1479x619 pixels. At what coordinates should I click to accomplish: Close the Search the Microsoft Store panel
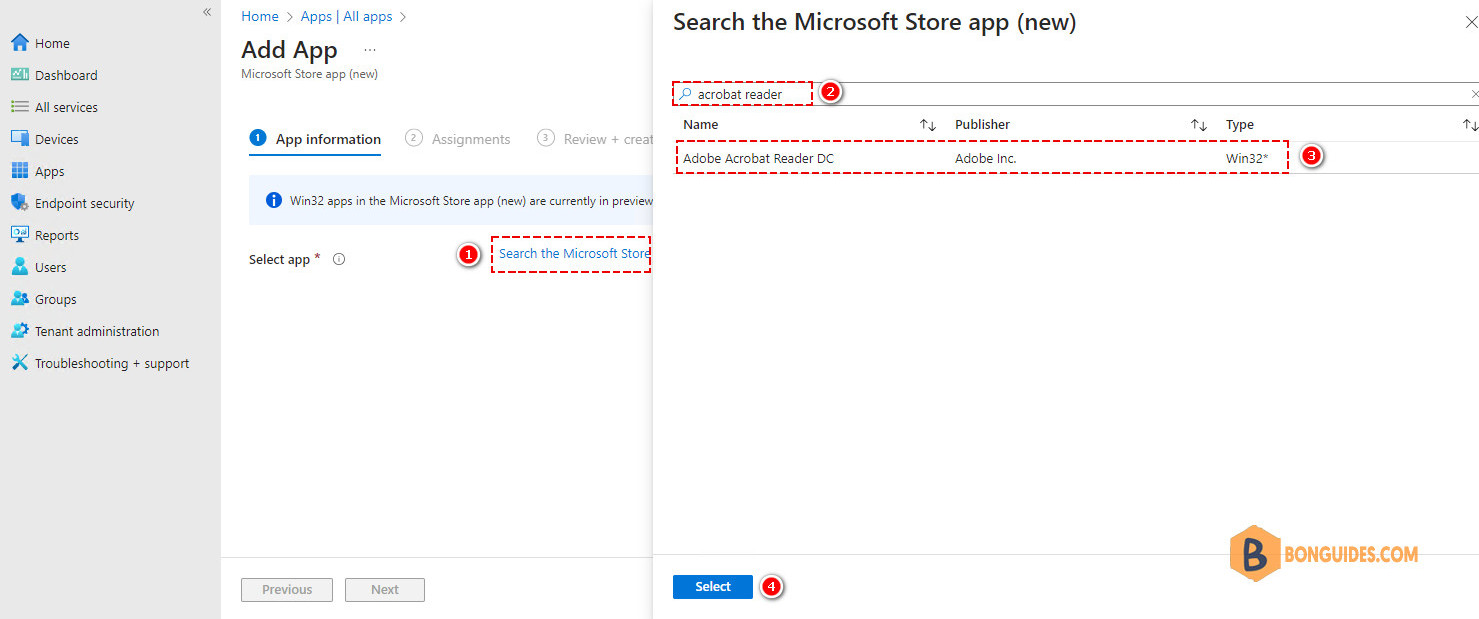1471,22
